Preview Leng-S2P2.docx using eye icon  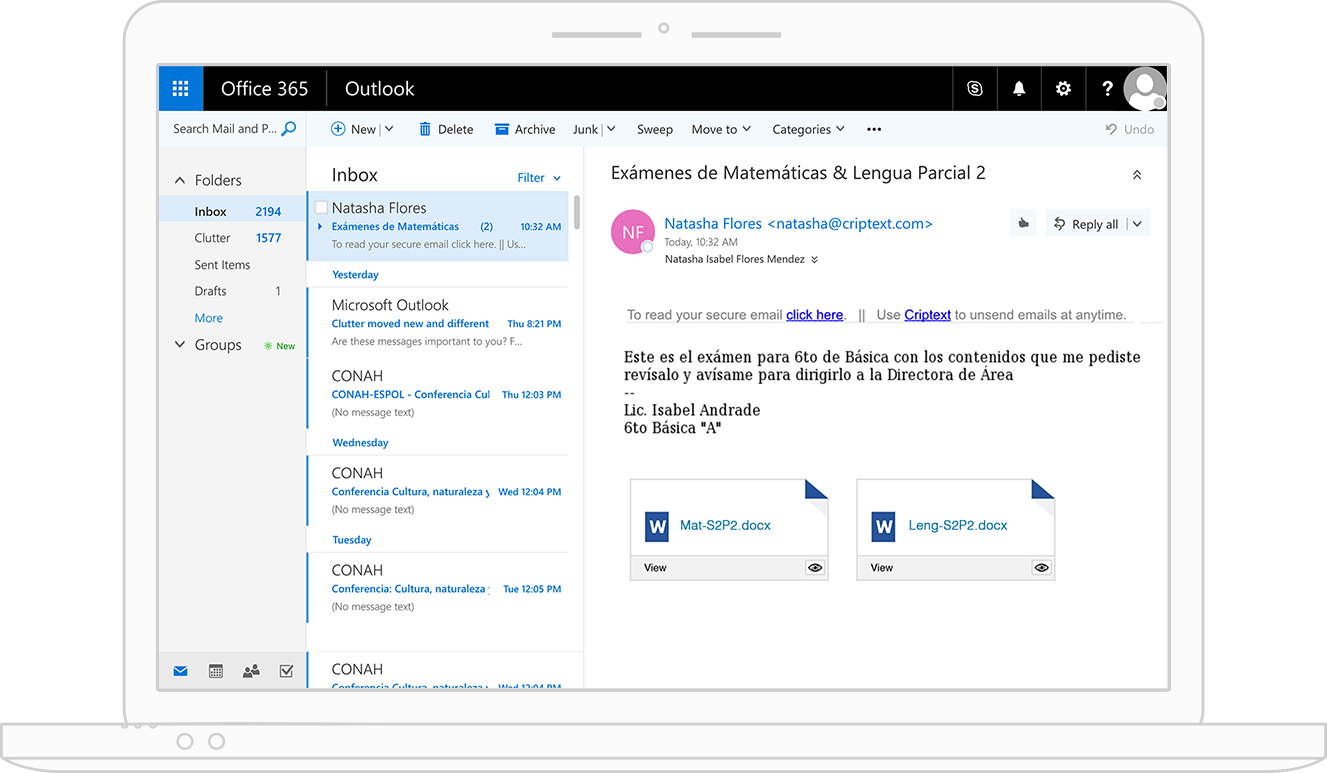pyautogui.click(x=1042, y=568)
